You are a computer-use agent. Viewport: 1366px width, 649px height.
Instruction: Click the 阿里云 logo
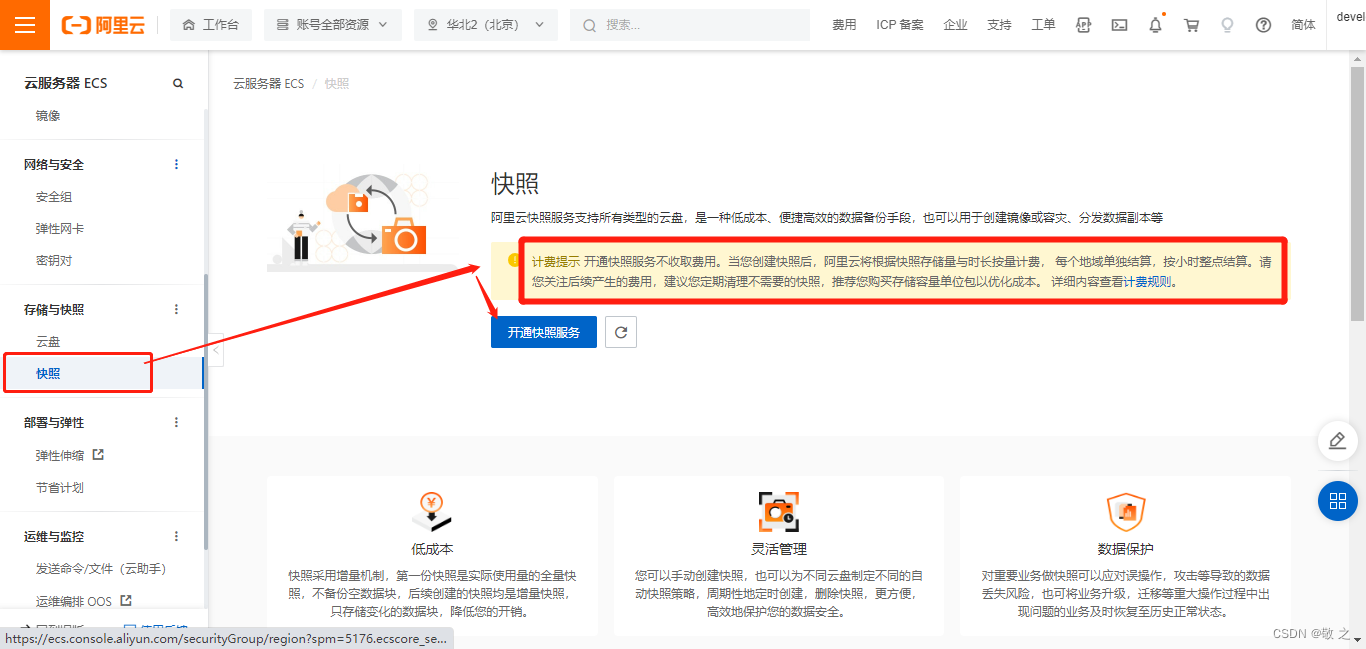pyautogui.click(x=103, y=25)
